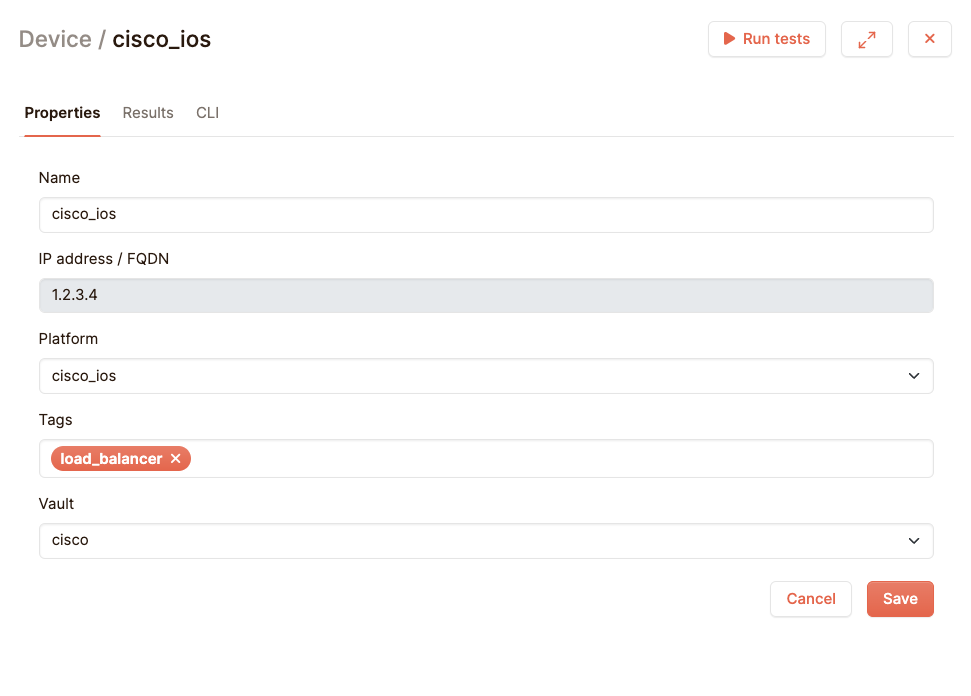The width and height of the screenshot is (971, 696).
Task: Click the IP address field showing 1.2.3.4
Action: tap(485, 296)
